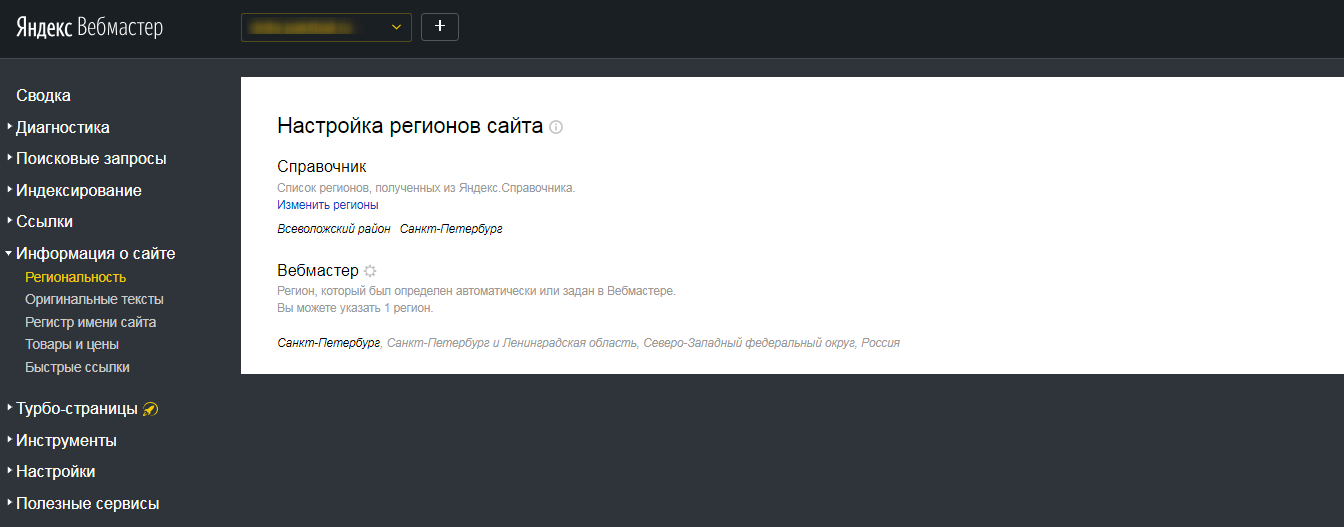Click gear icon beside Вебмастер heading
The width and height of the screenshot is (1344, 527).
coord(370,271)
